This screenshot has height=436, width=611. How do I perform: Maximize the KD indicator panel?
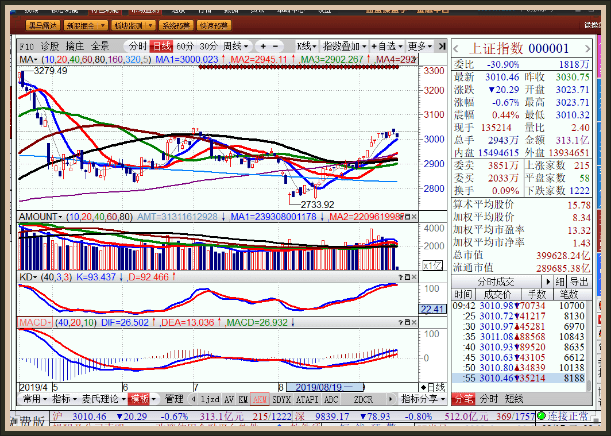[408, 277]
